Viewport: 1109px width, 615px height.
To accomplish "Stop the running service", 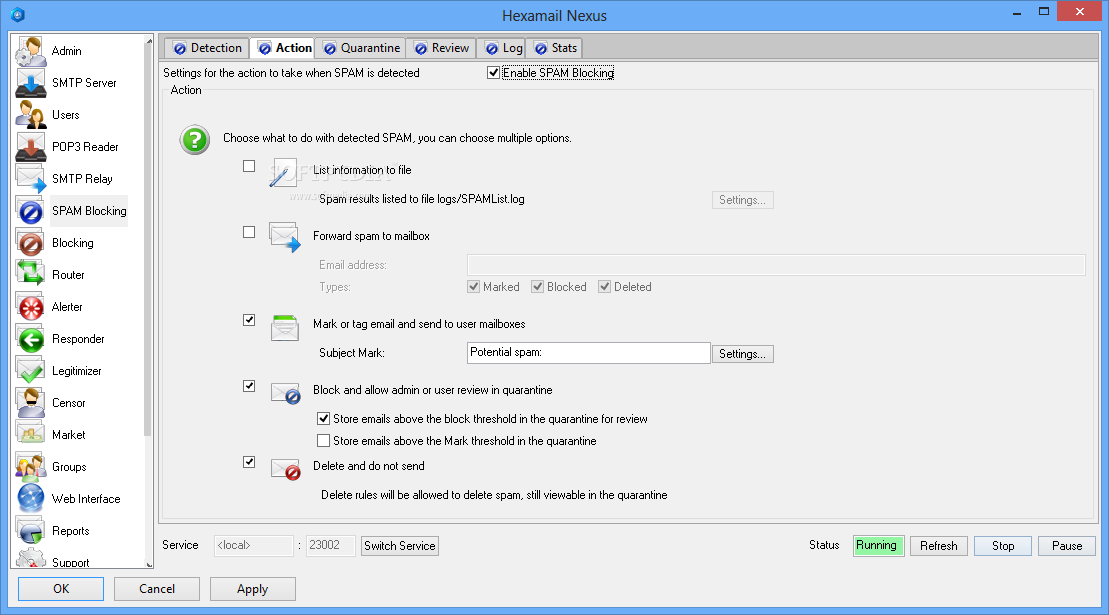I will pyautogui.click(x=1002, y=546).
